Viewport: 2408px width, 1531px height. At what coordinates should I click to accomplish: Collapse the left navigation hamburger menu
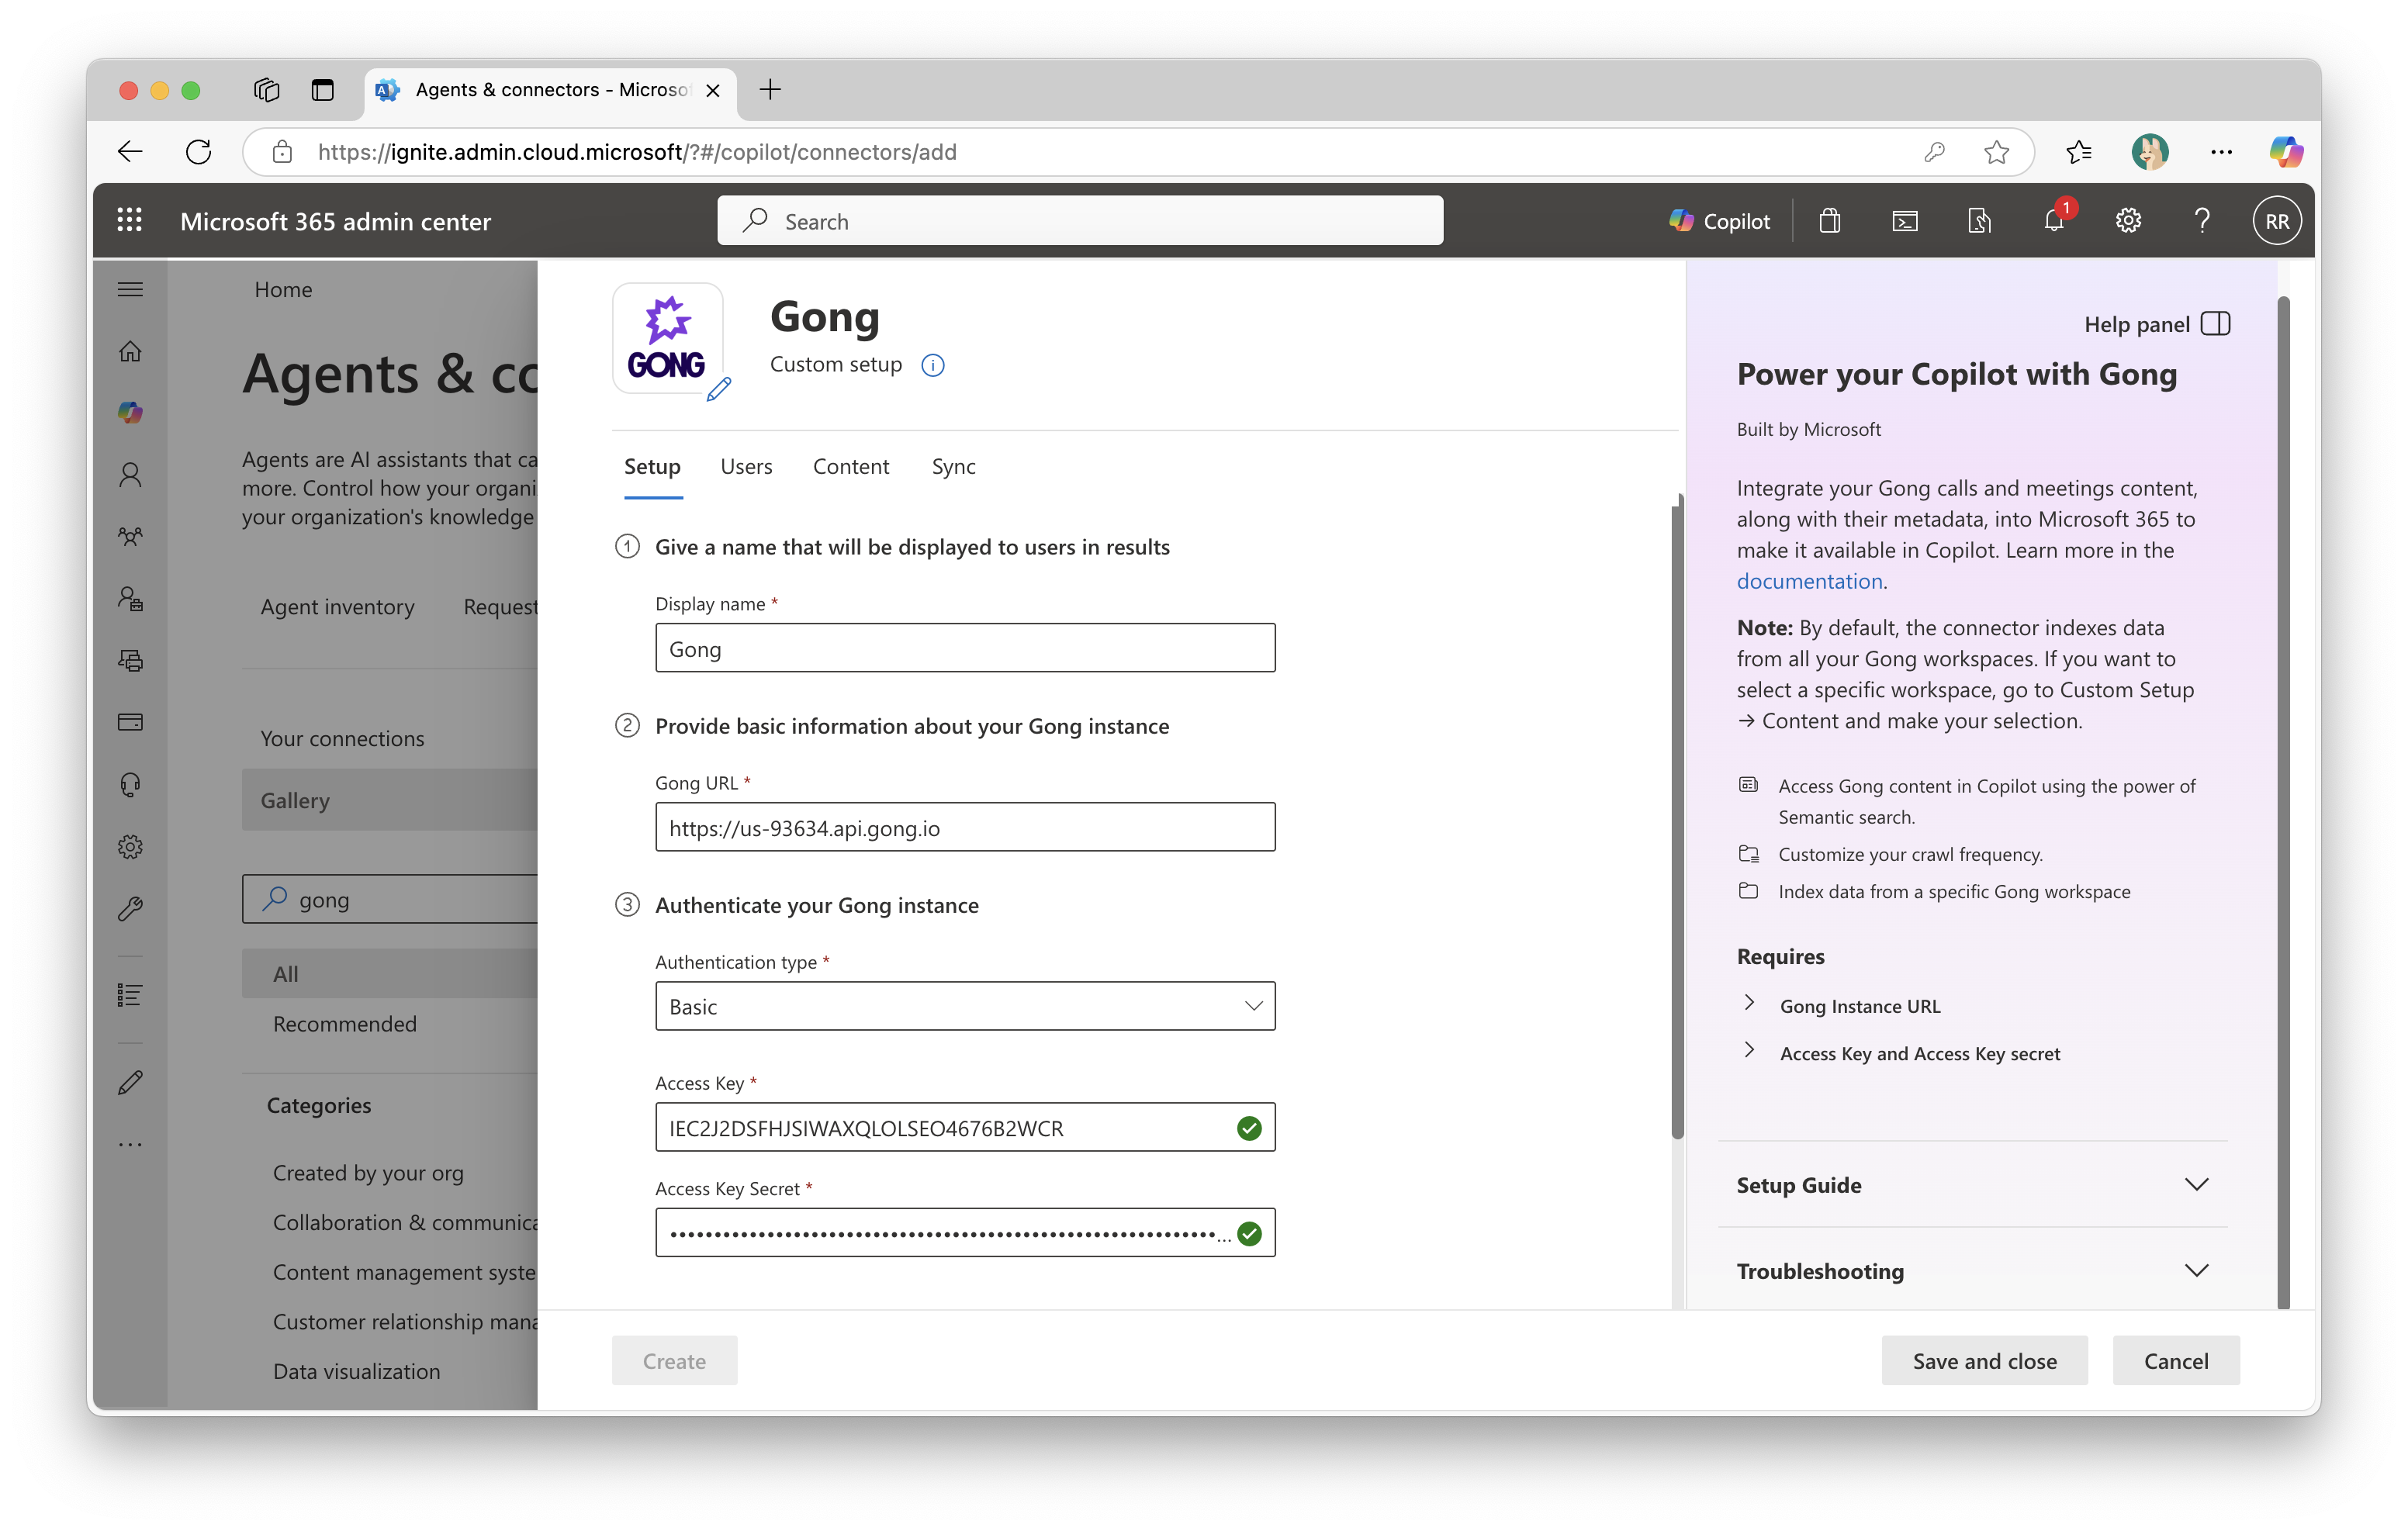(x=130, y=290)
